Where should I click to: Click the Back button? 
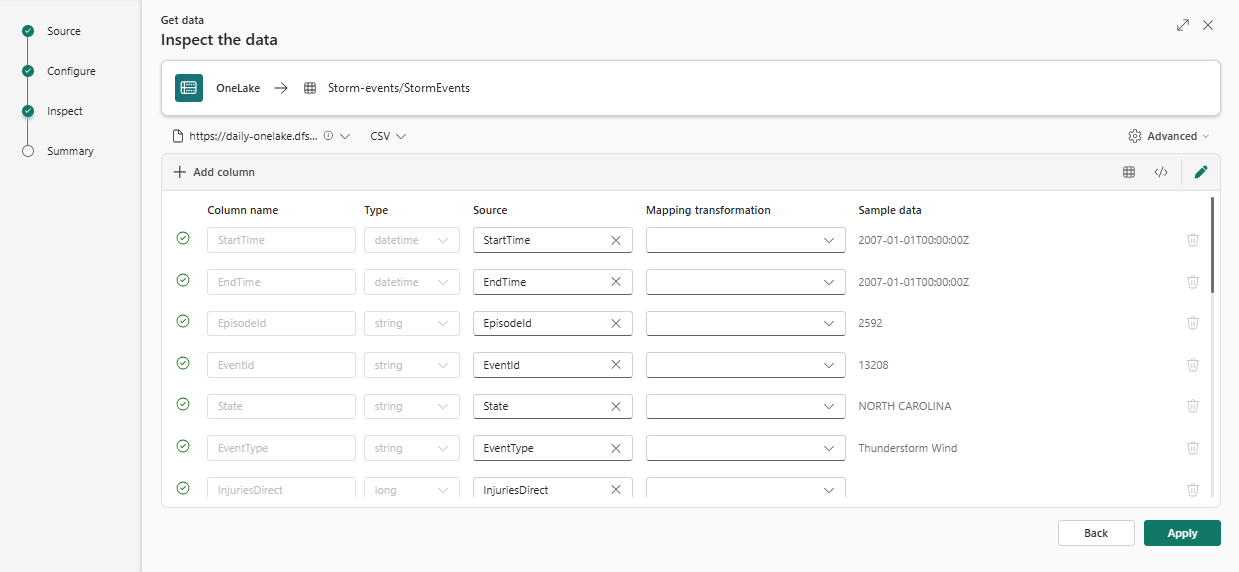point(1096,533)
